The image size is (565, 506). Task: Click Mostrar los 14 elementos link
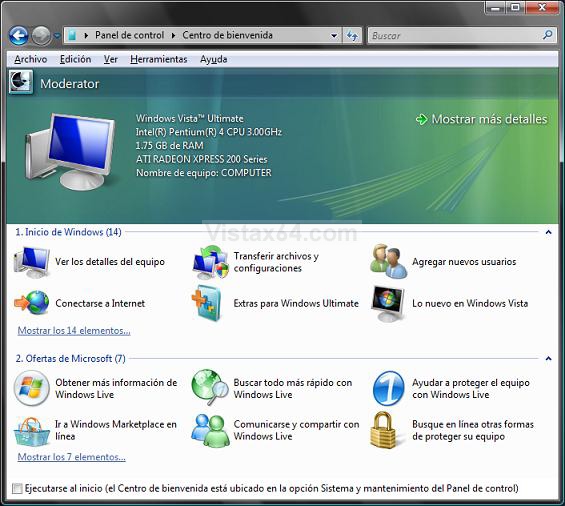coord(74,330)
